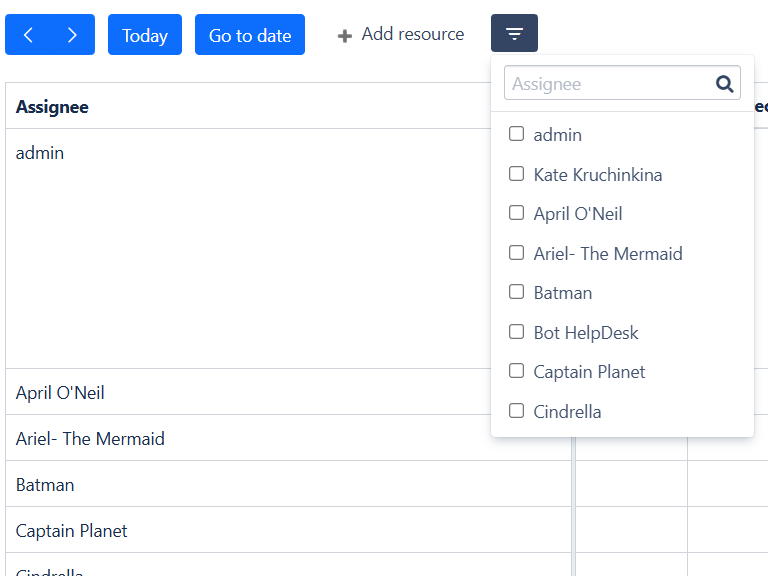This screenshot has height=576, width=768.
Task: Click the next period right arrow
Action: (x=72, y=35)
